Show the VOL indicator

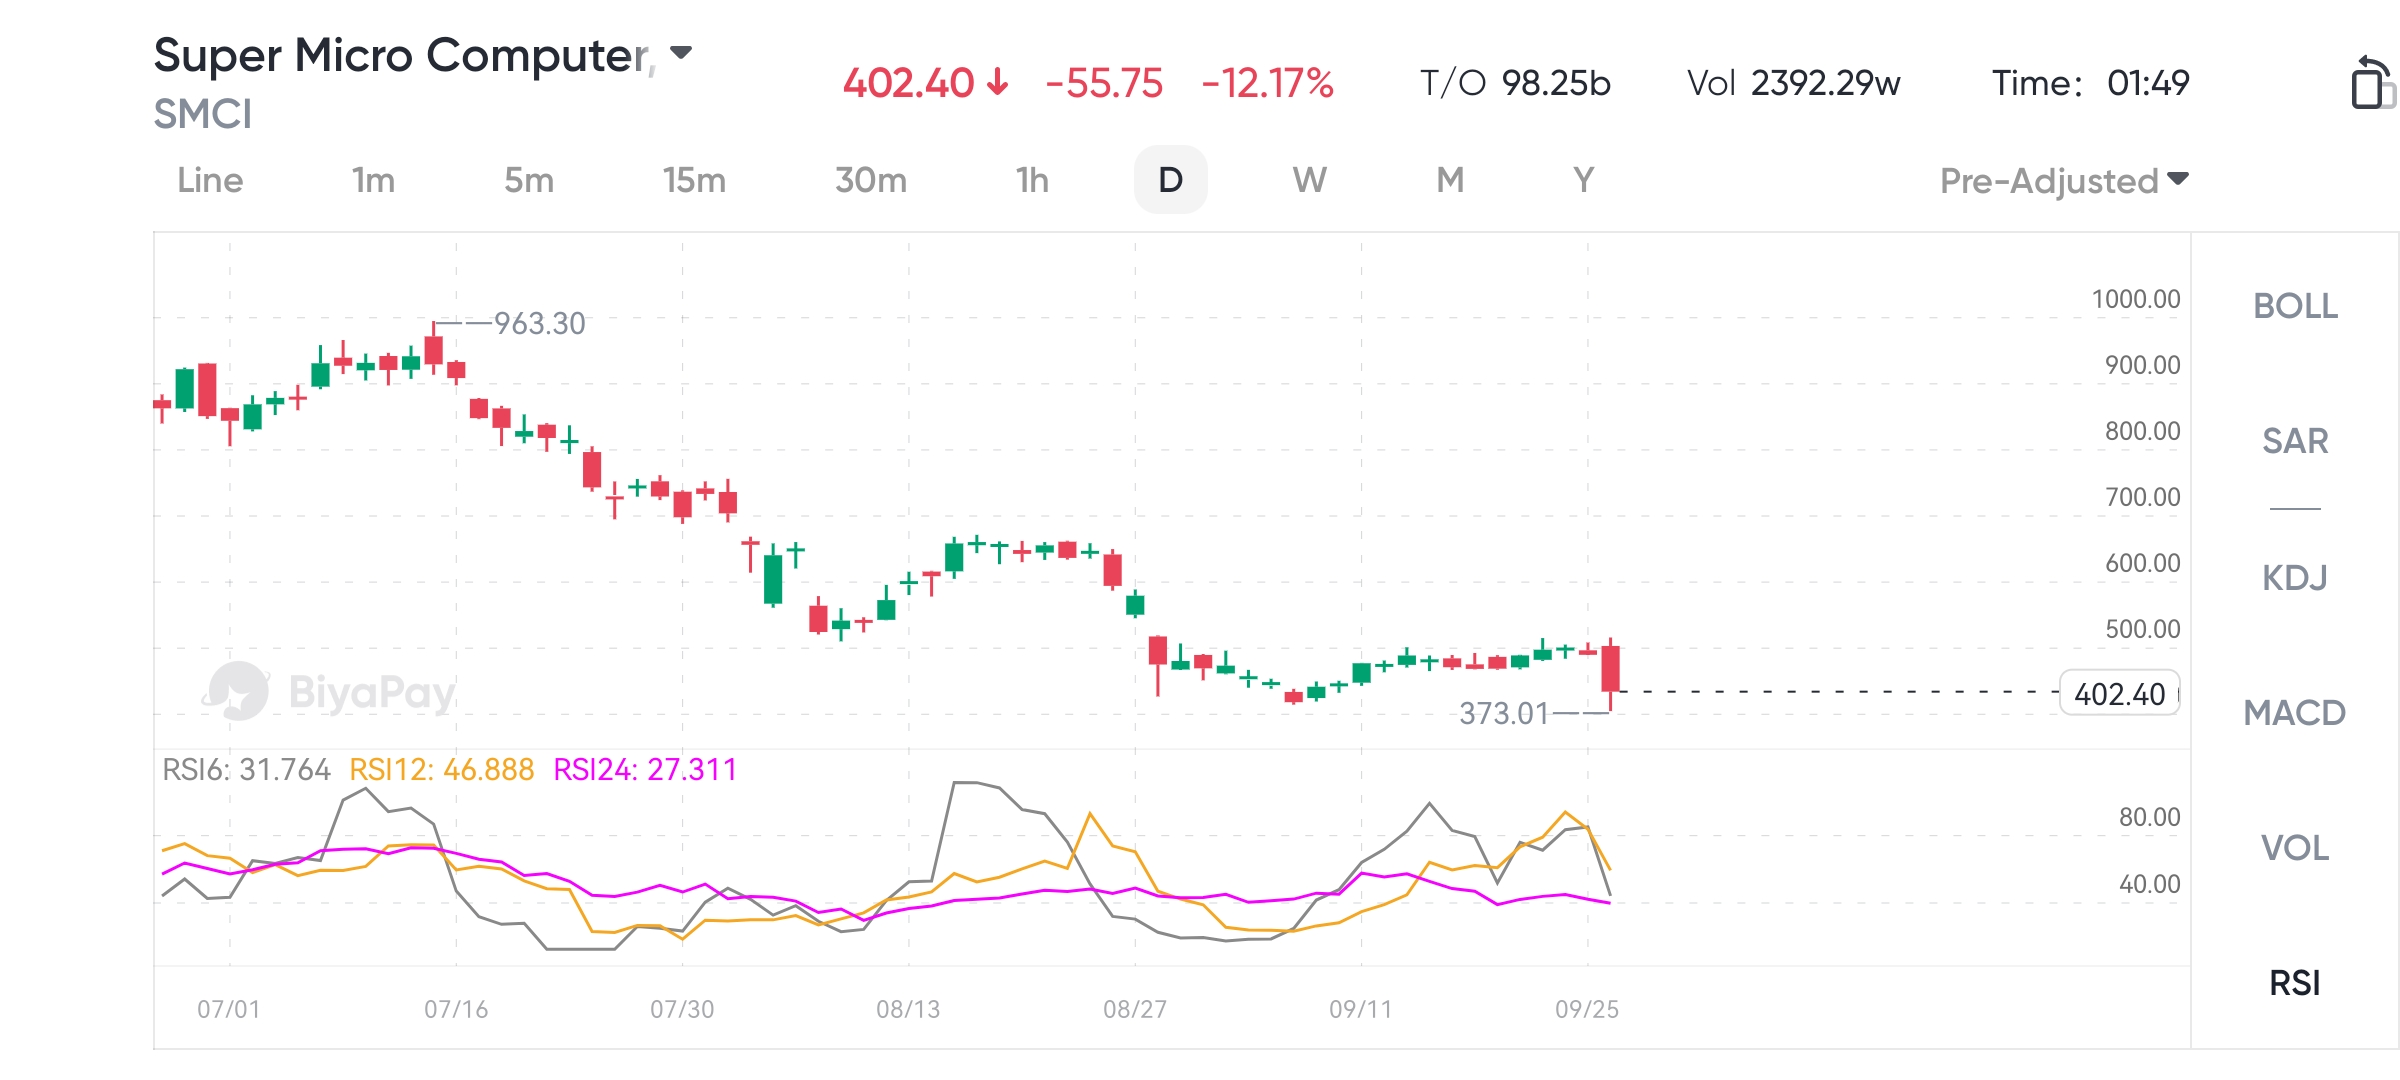pos(2295,848)
